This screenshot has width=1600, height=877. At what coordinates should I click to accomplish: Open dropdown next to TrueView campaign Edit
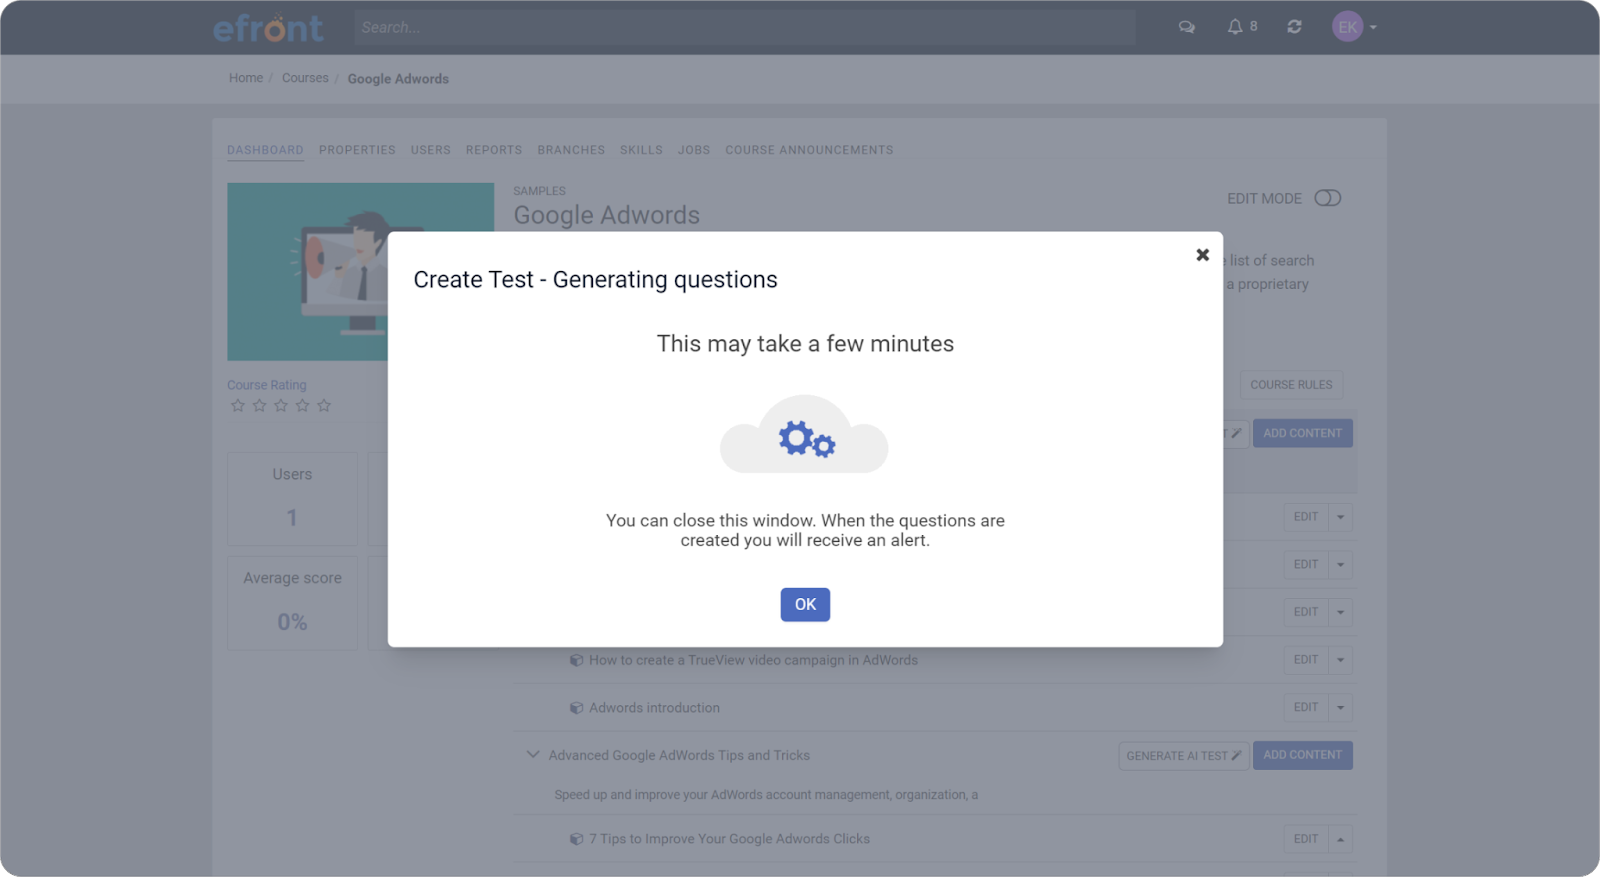click(x=1341, y=660)
